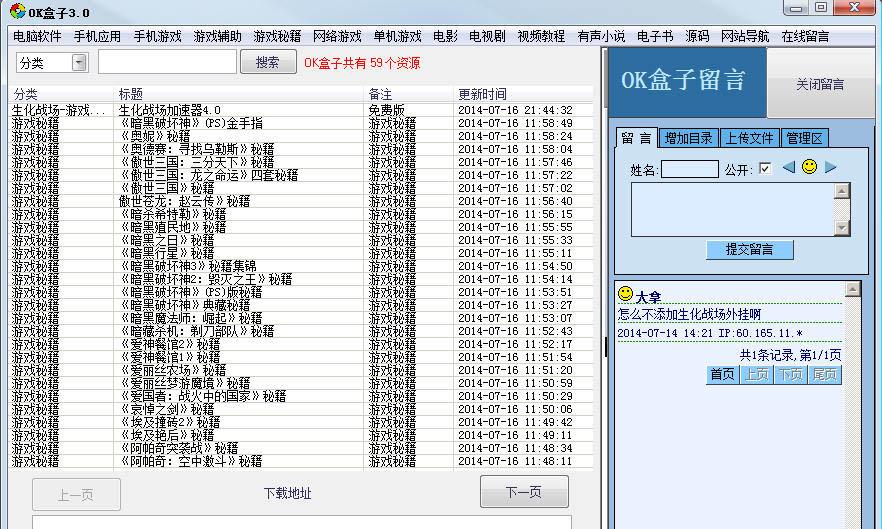Switch to the 留言 tab

coord(637,138)
